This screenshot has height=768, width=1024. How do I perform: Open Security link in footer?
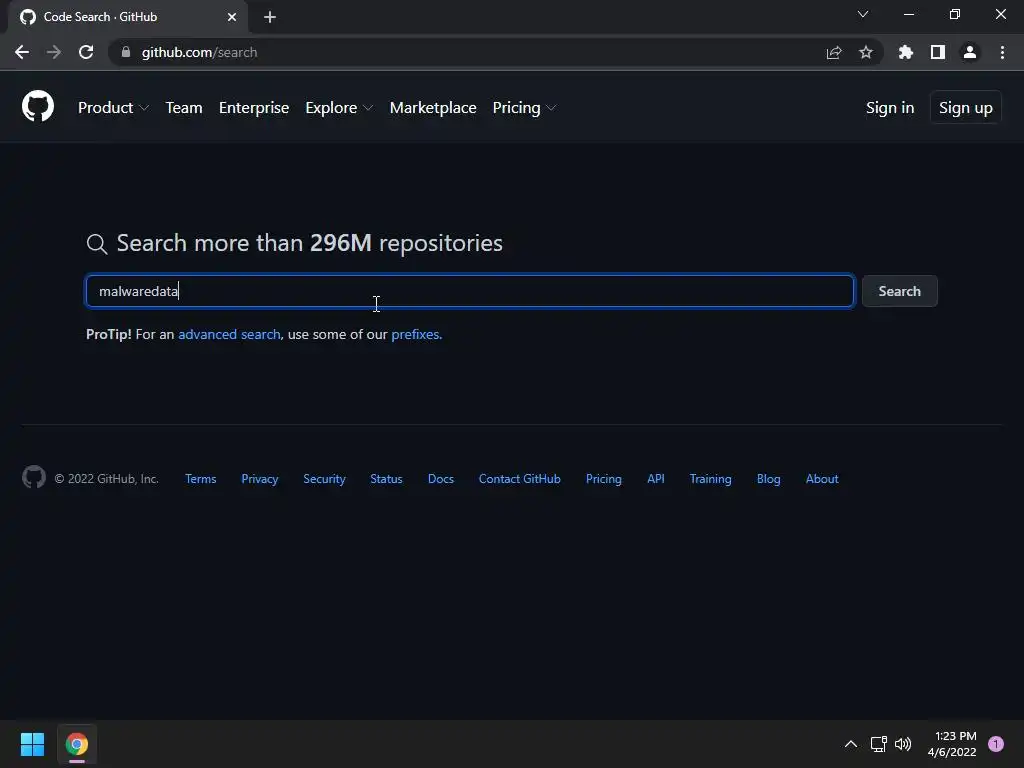[324, 479]
